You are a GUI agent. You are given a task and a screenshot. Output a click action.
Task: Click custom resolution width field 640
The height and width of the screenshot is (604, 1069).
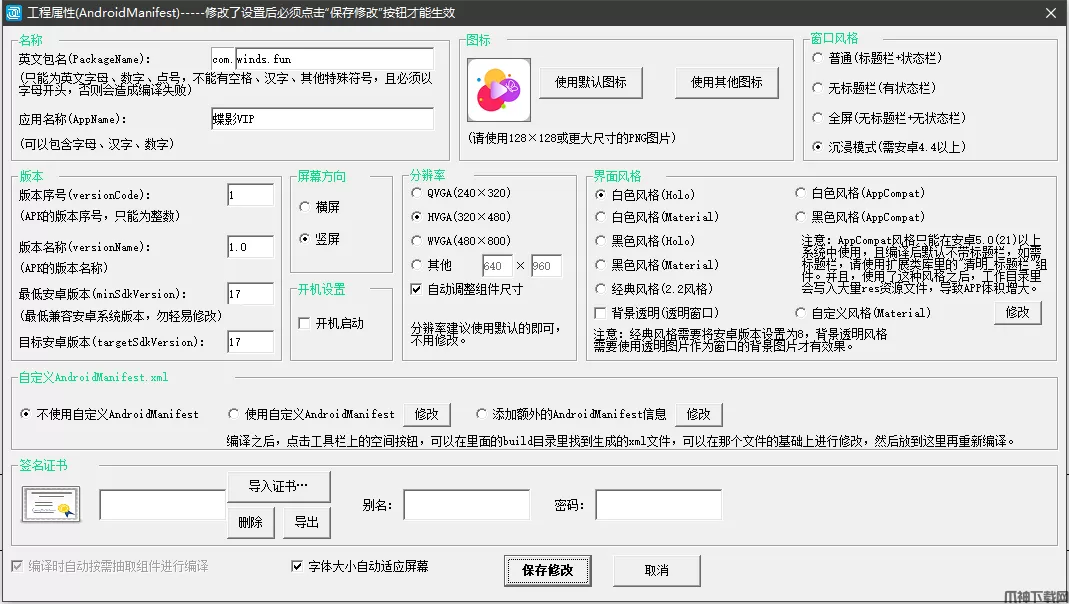[497, 266]
